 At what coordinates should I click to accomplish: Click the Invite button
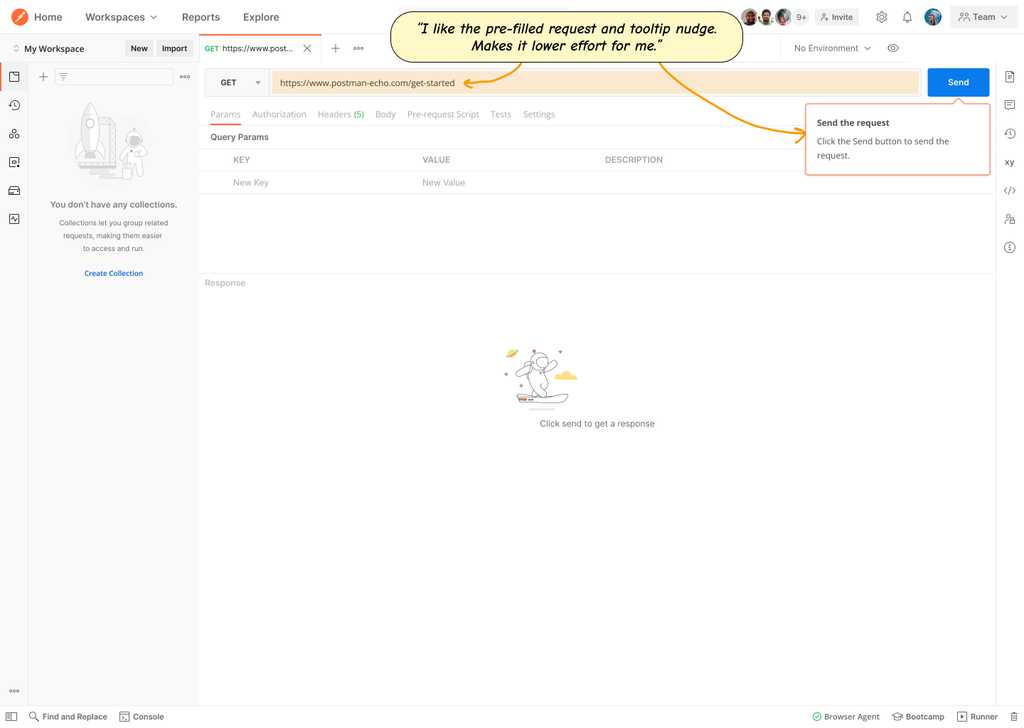(x=837, y=17)
